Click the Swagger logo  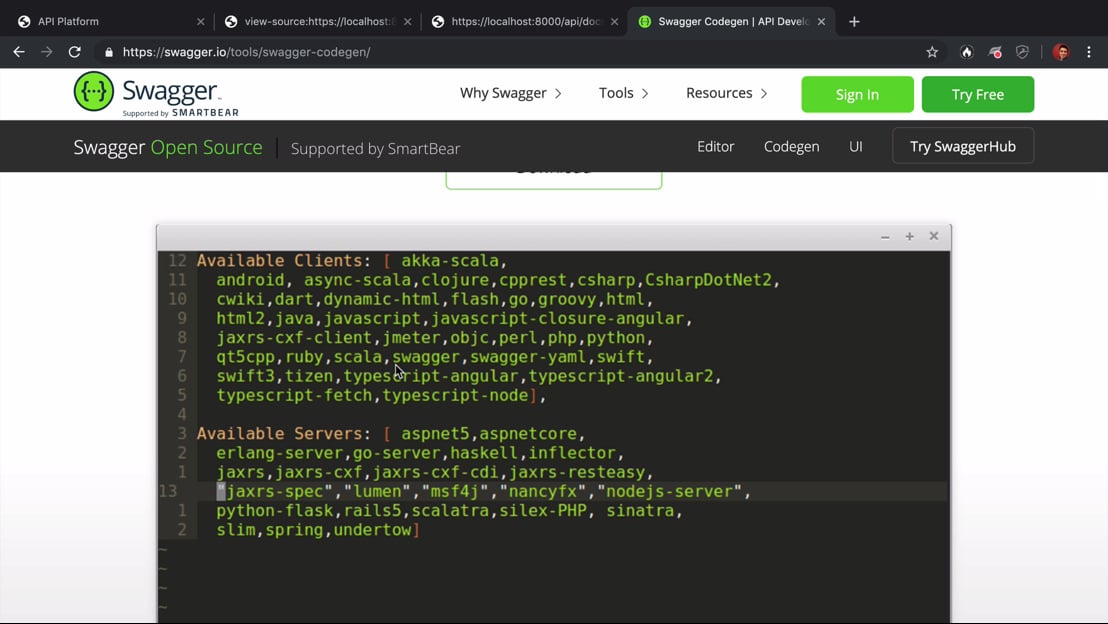(x=156, y=94)
